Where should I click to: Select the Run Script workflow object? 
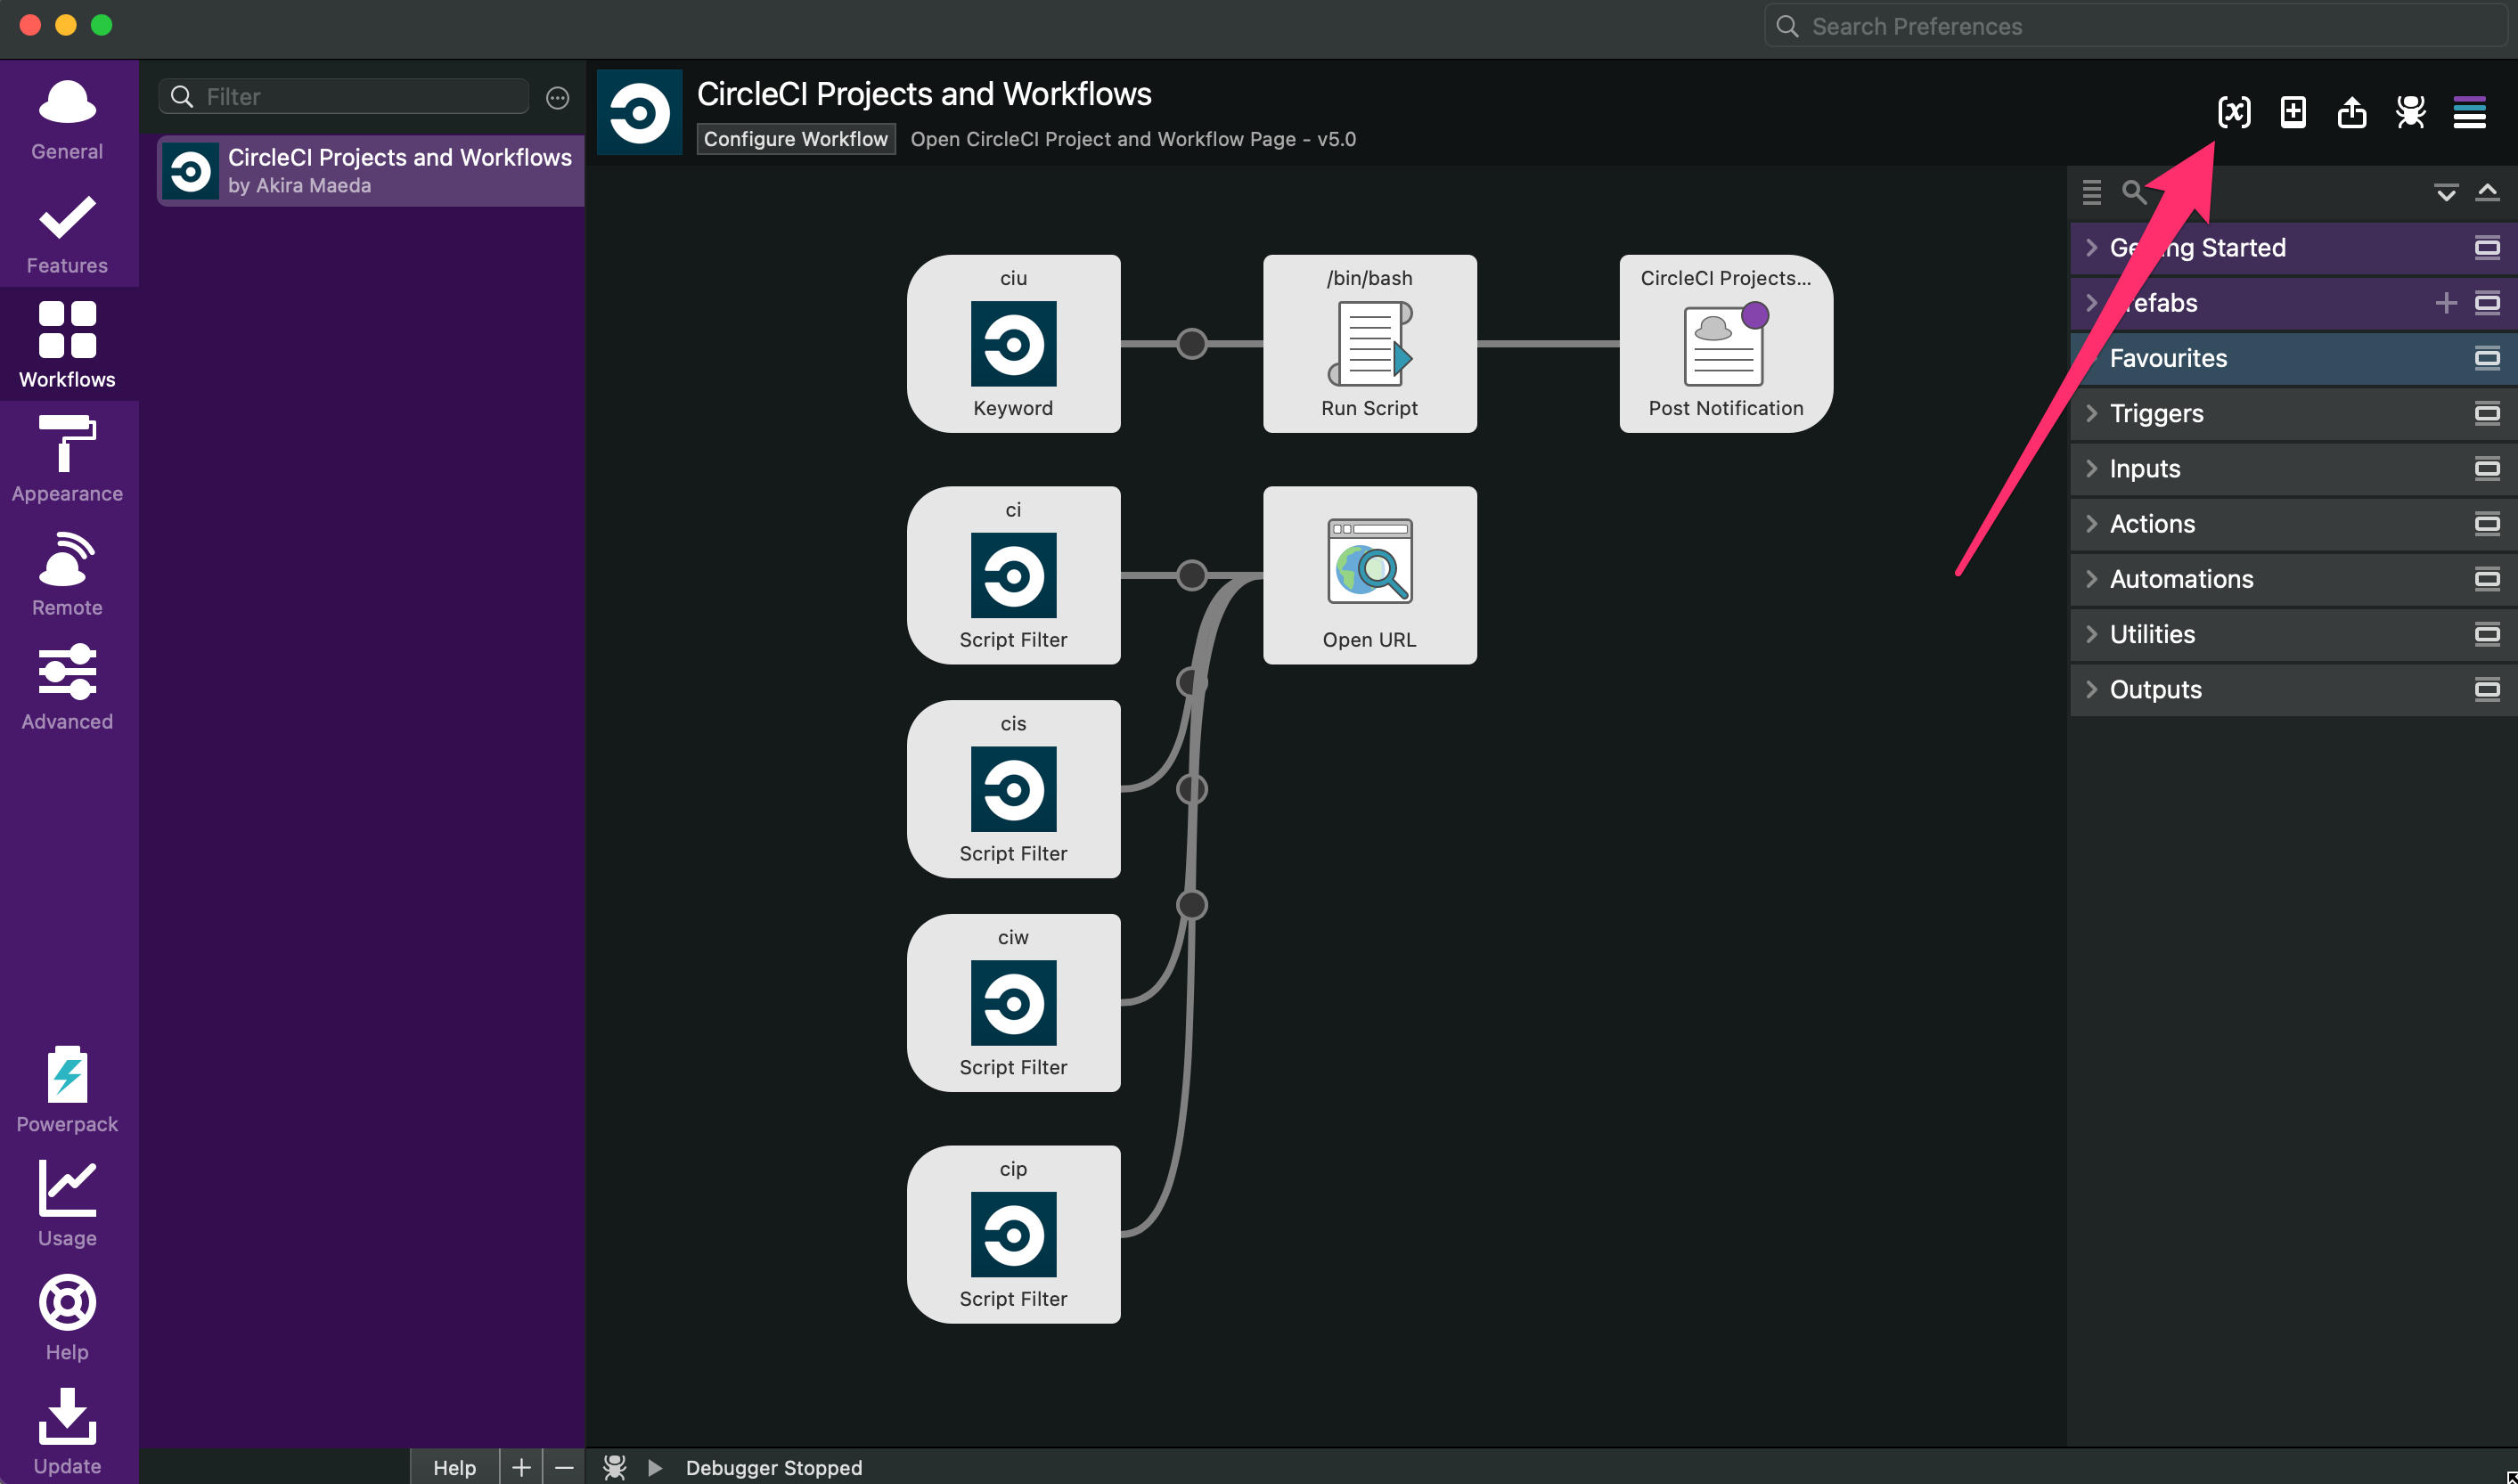point(1369,343)
